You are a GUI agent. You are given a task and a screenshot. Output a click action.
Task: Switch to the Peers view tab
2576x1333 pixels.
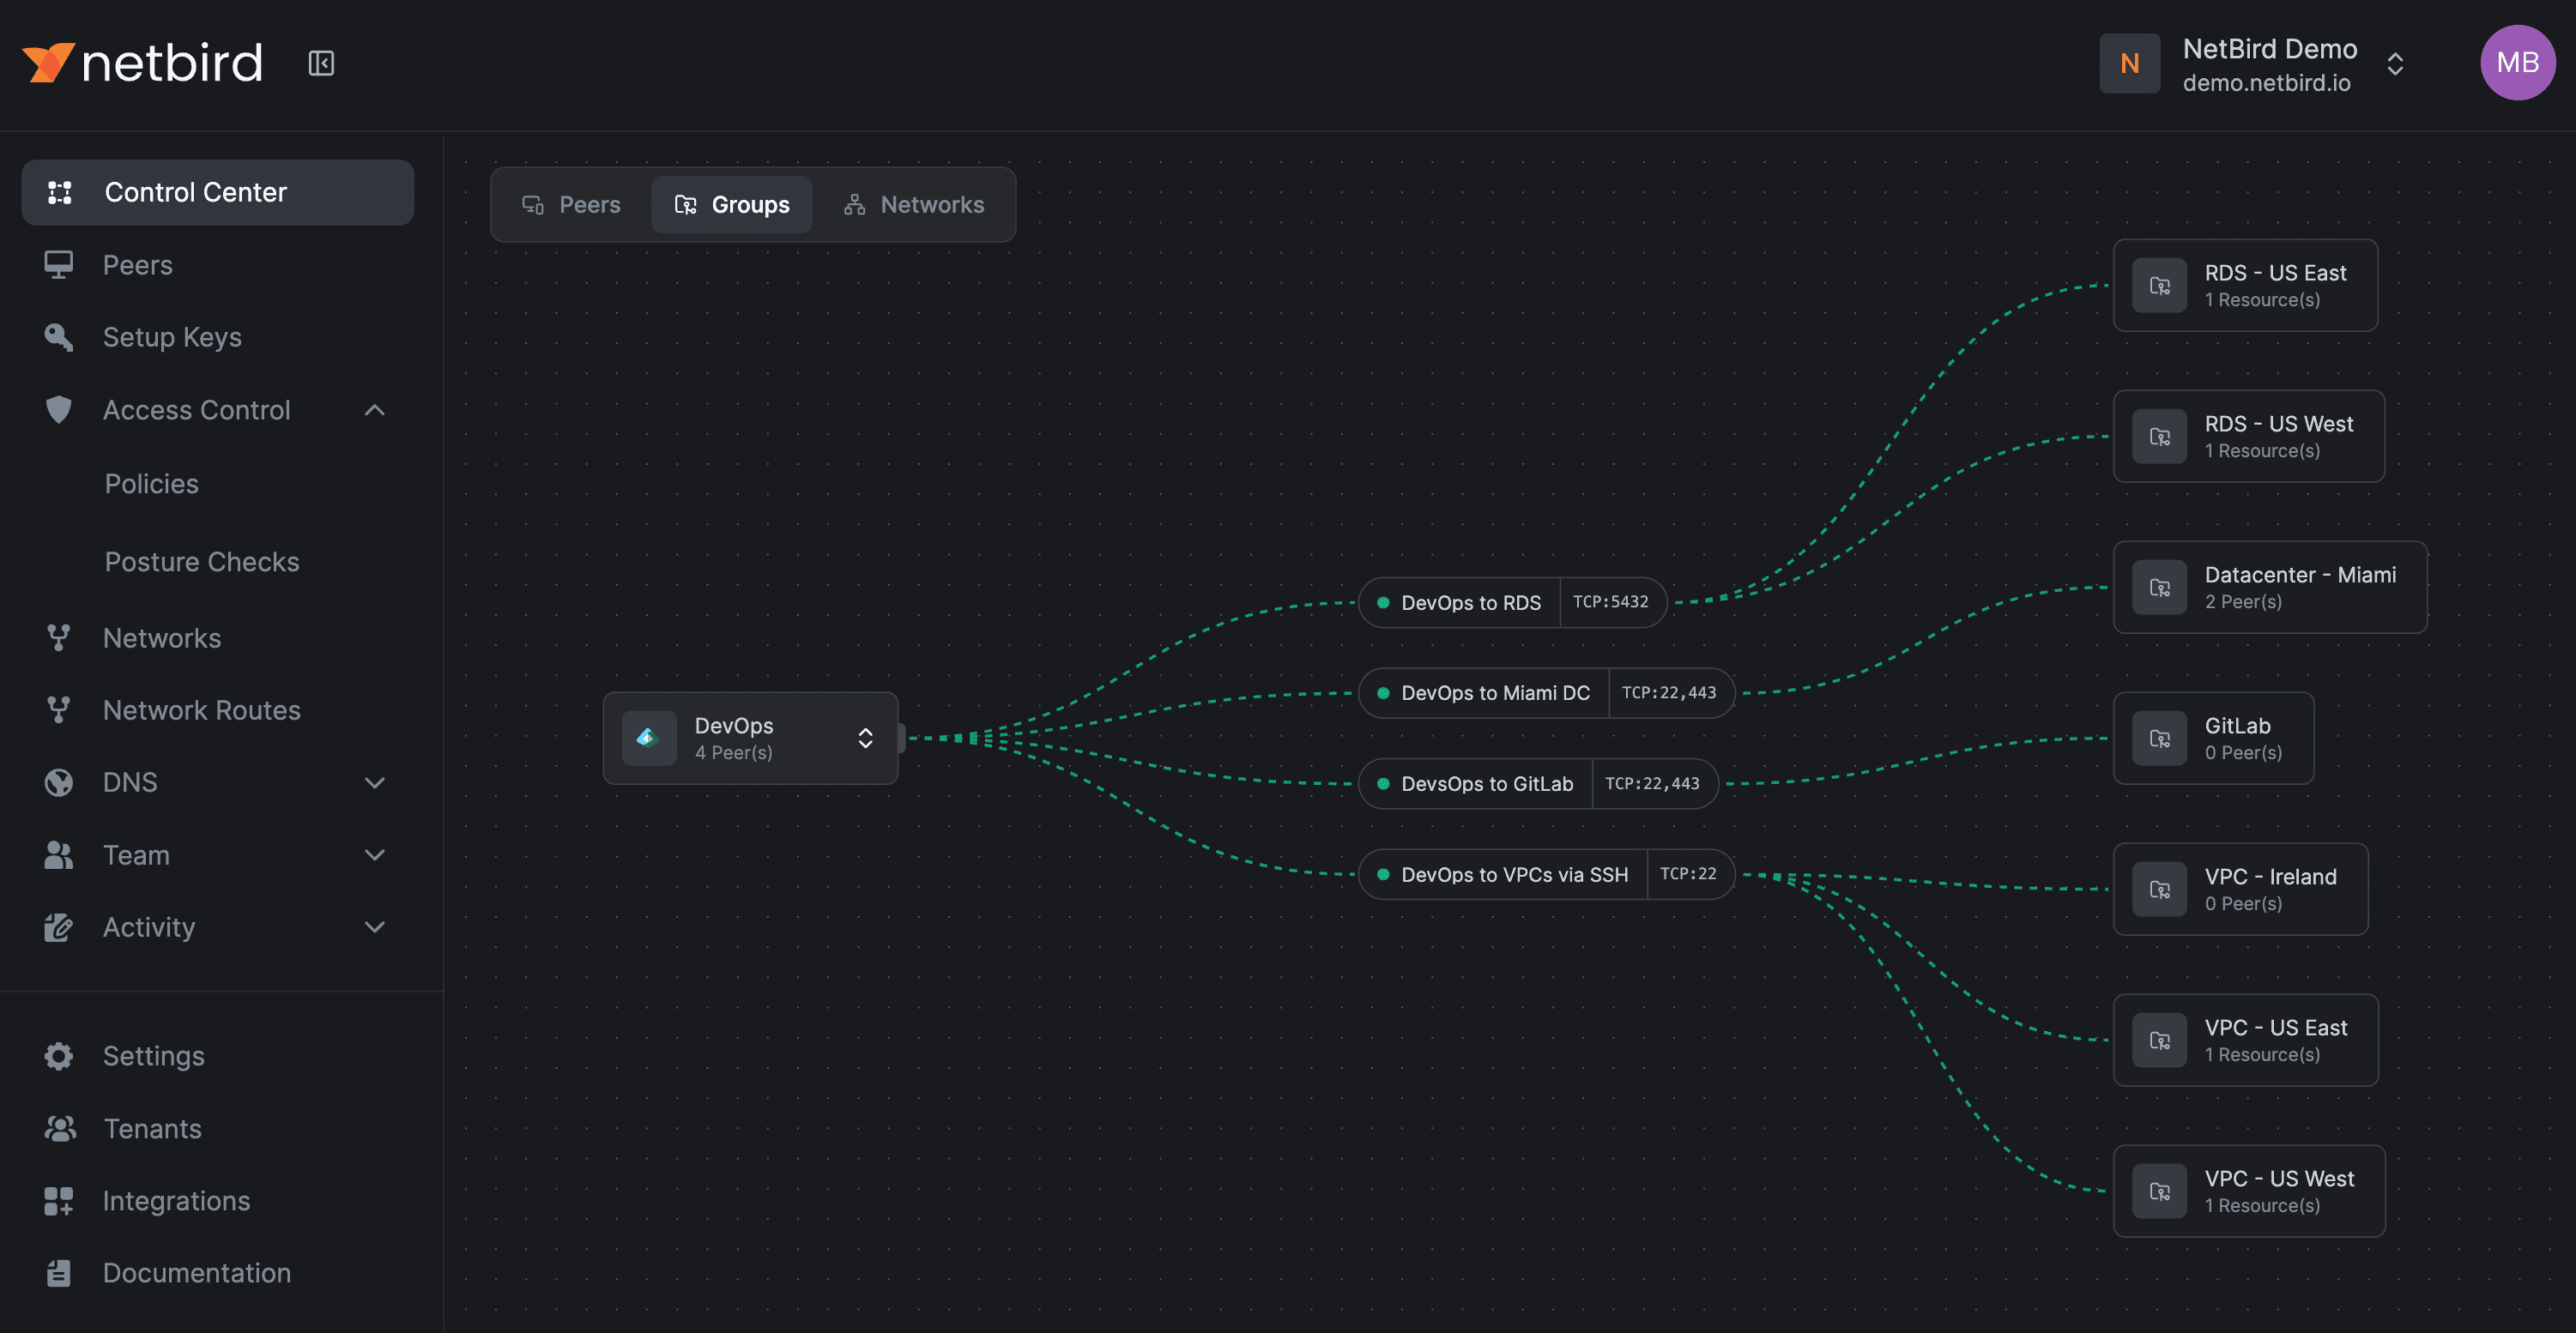pyautogui.click(x=572, y=205)
